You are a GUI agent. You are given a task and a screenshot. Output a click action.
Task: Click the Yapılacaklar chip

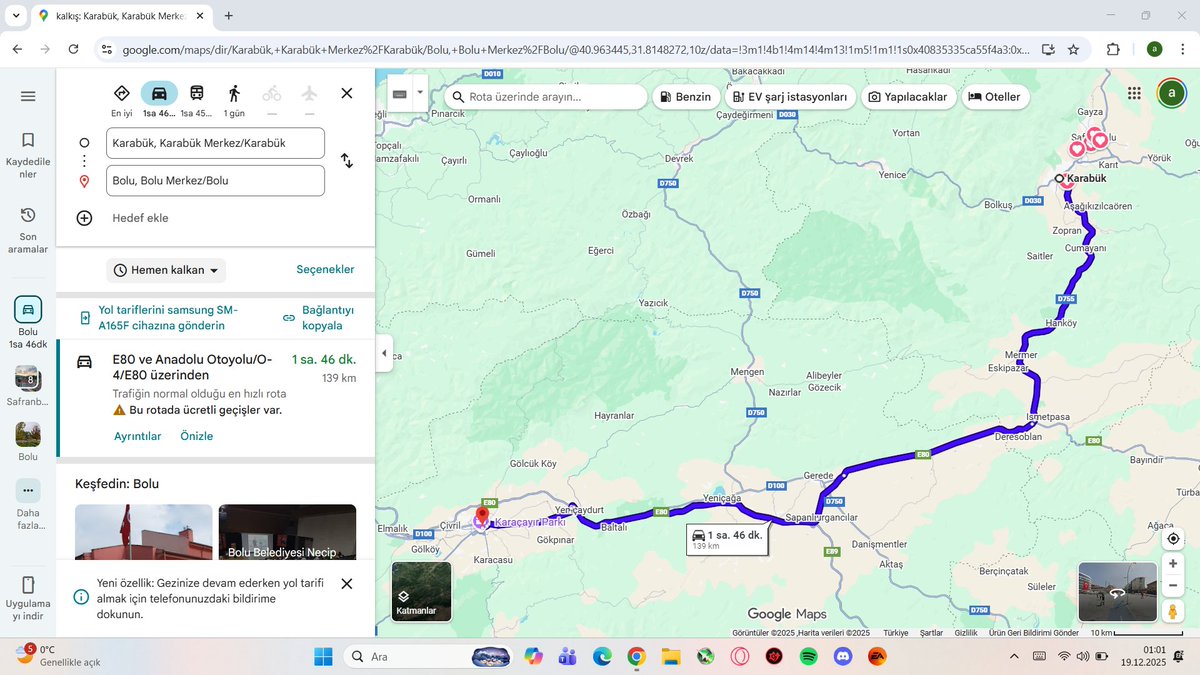[907, 97]
